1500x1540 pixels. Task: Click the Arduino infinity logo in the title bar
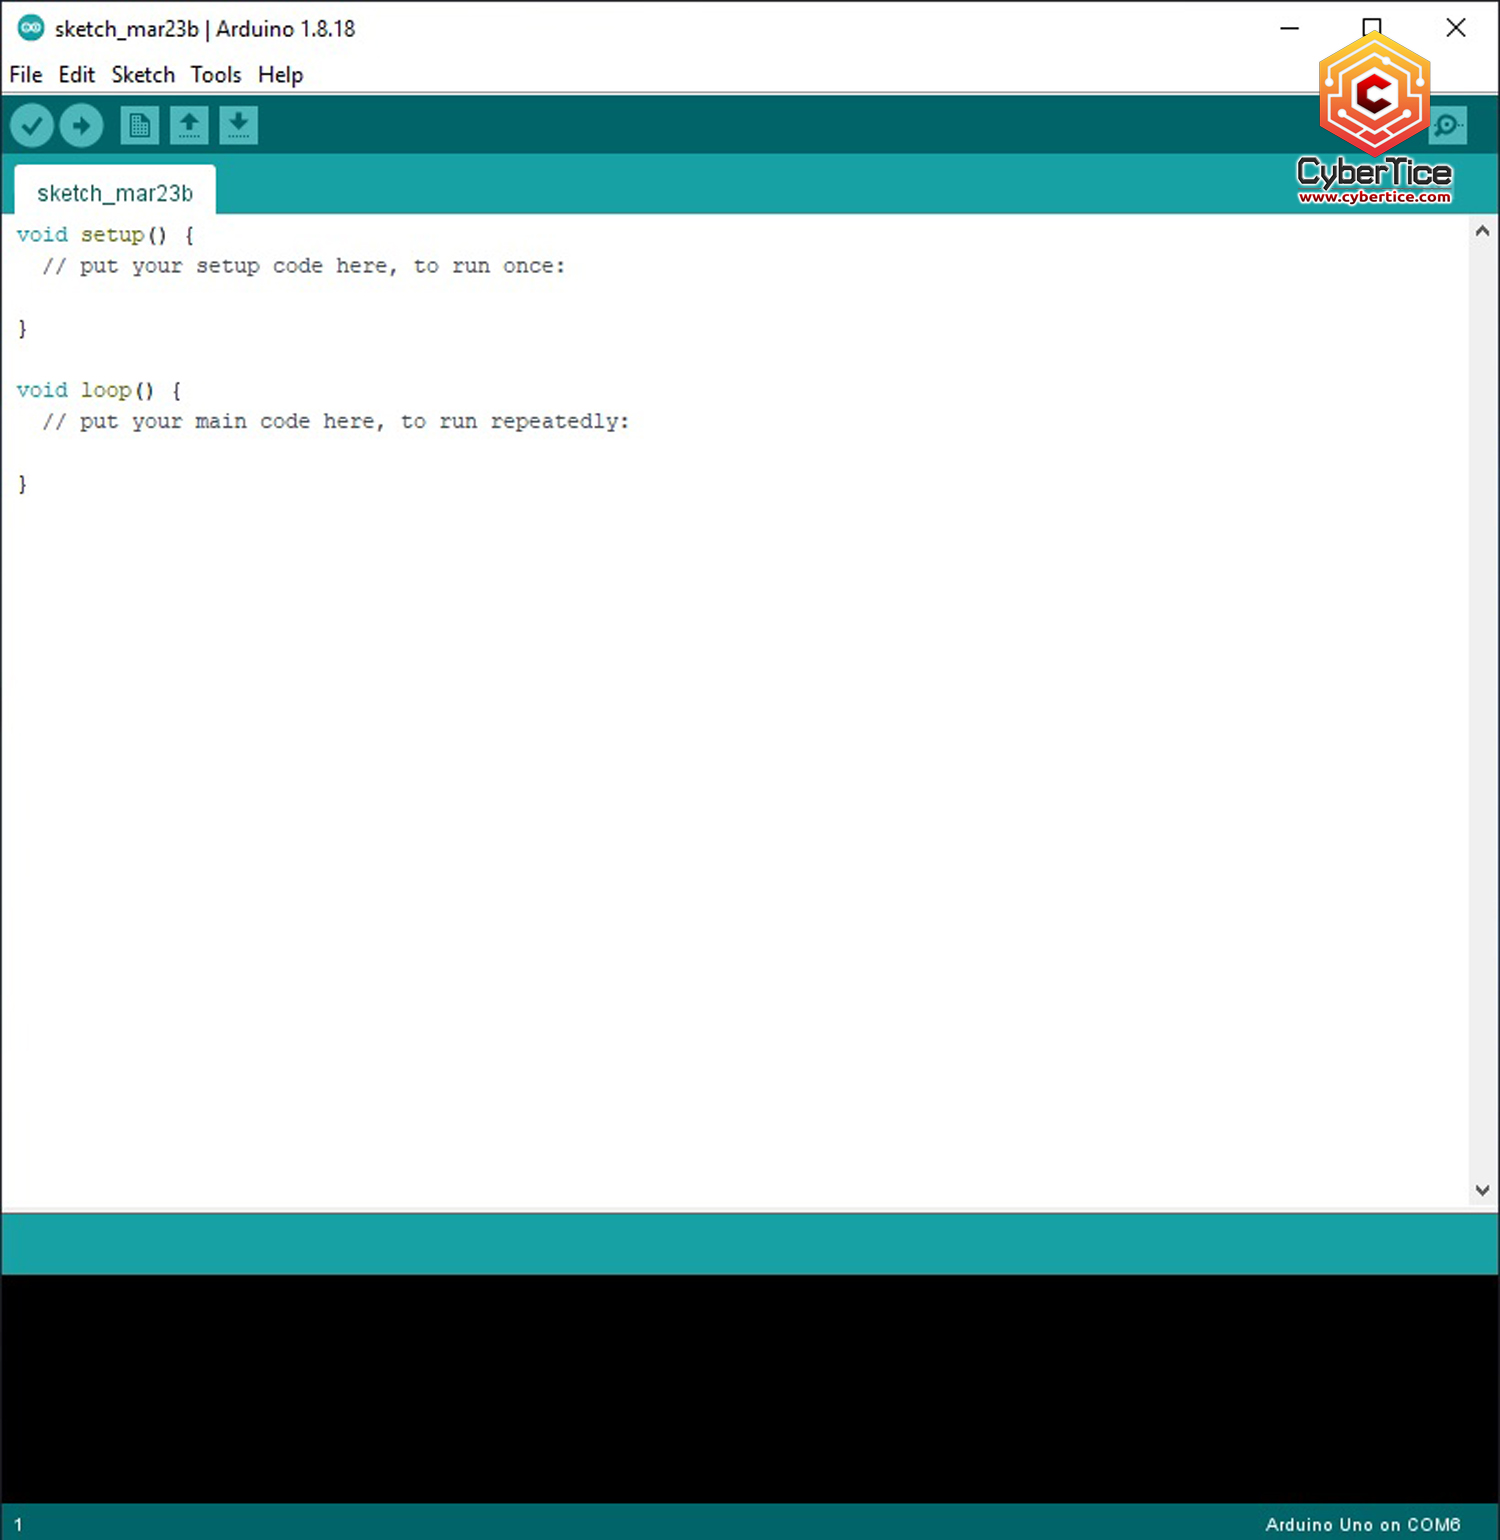[30, 28]
